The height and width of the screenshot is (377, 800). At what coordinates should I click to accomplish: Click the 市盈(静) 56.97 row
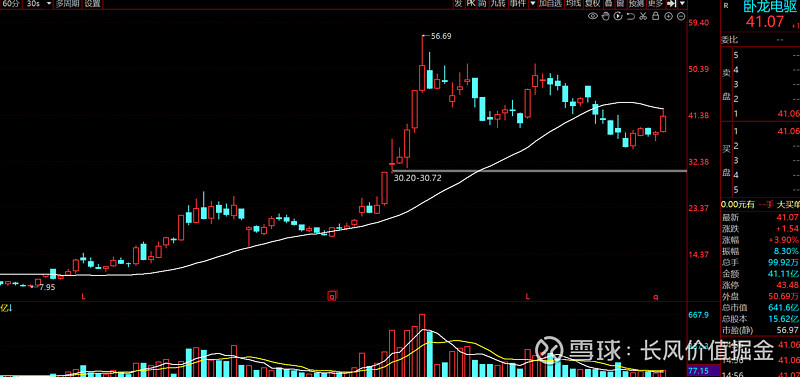click(760, 330)
